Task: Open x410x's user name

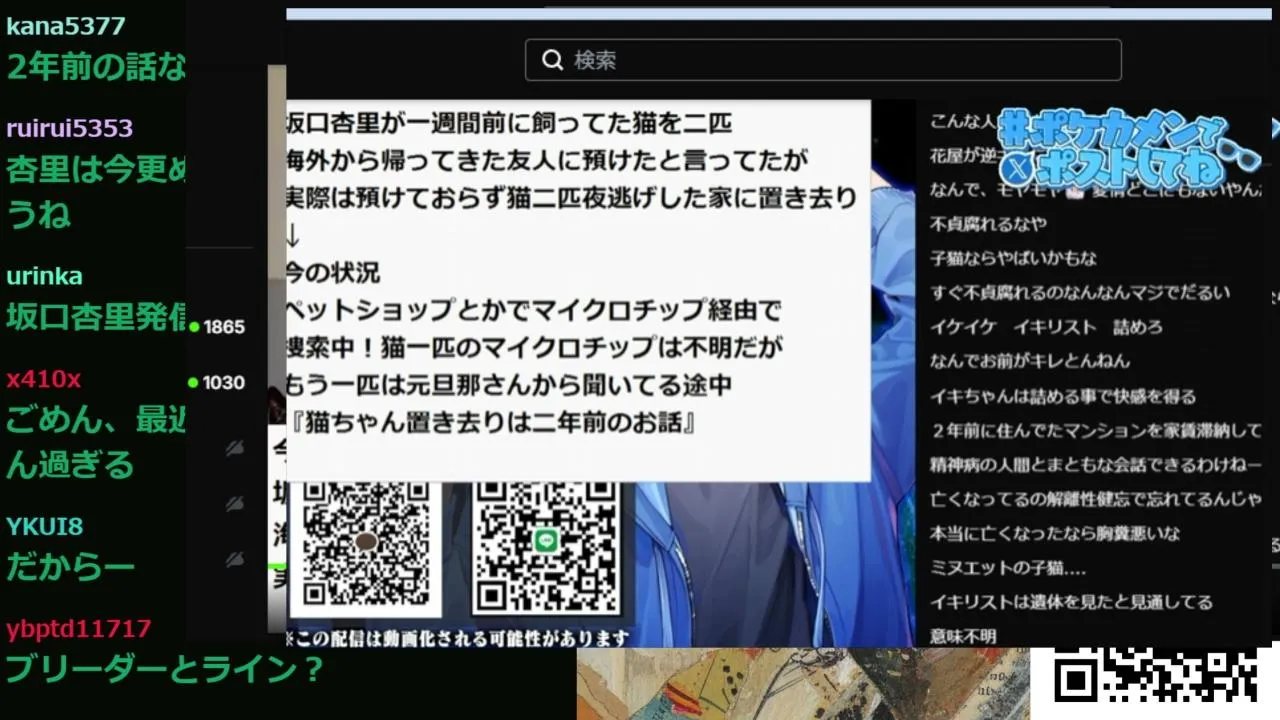Action: (x=43, y=380)
